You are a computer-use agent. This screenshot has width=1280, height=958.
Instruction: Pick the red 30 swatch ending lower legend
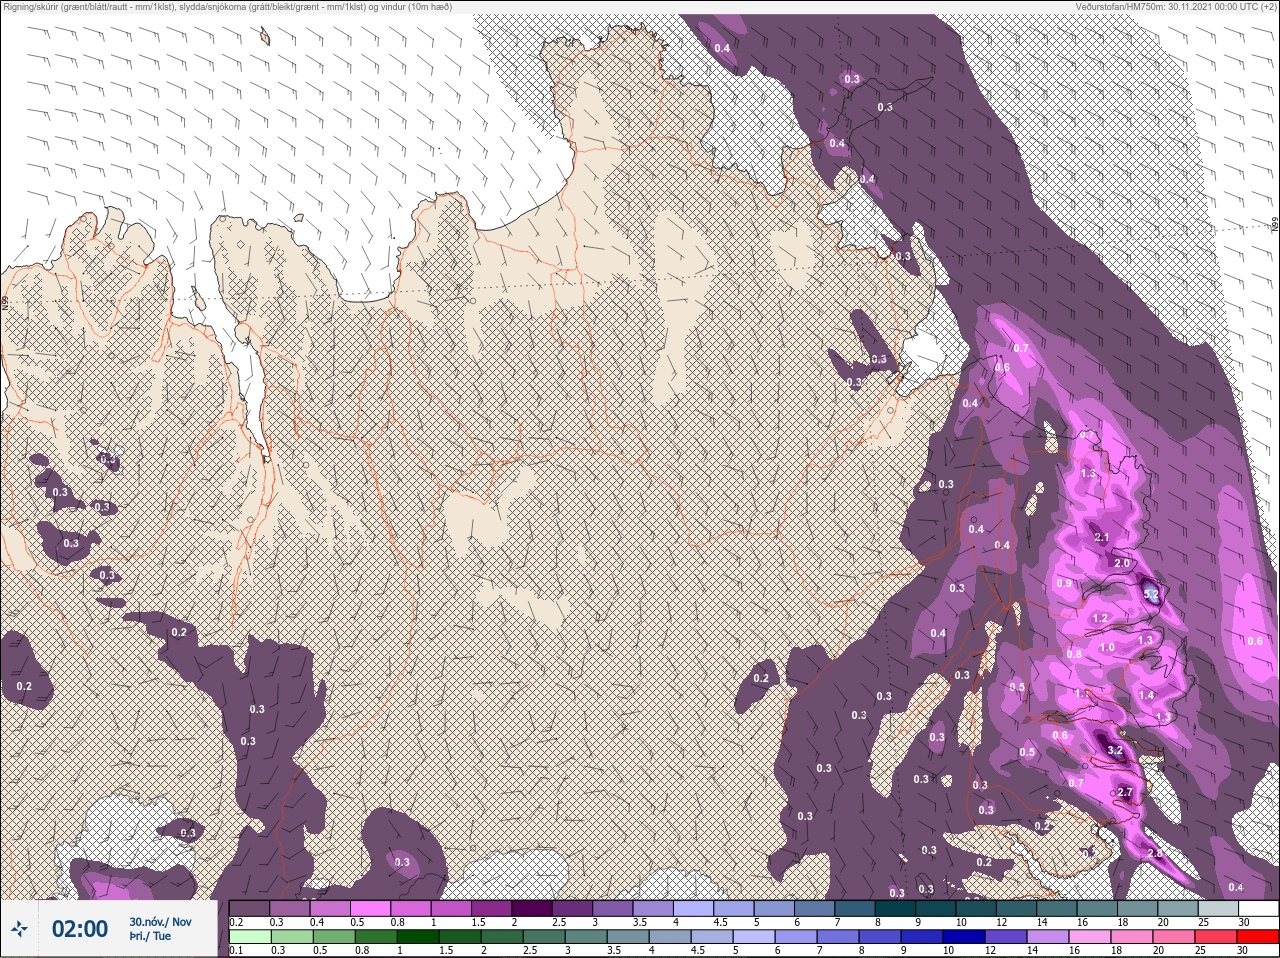[x=1257, y=937]
